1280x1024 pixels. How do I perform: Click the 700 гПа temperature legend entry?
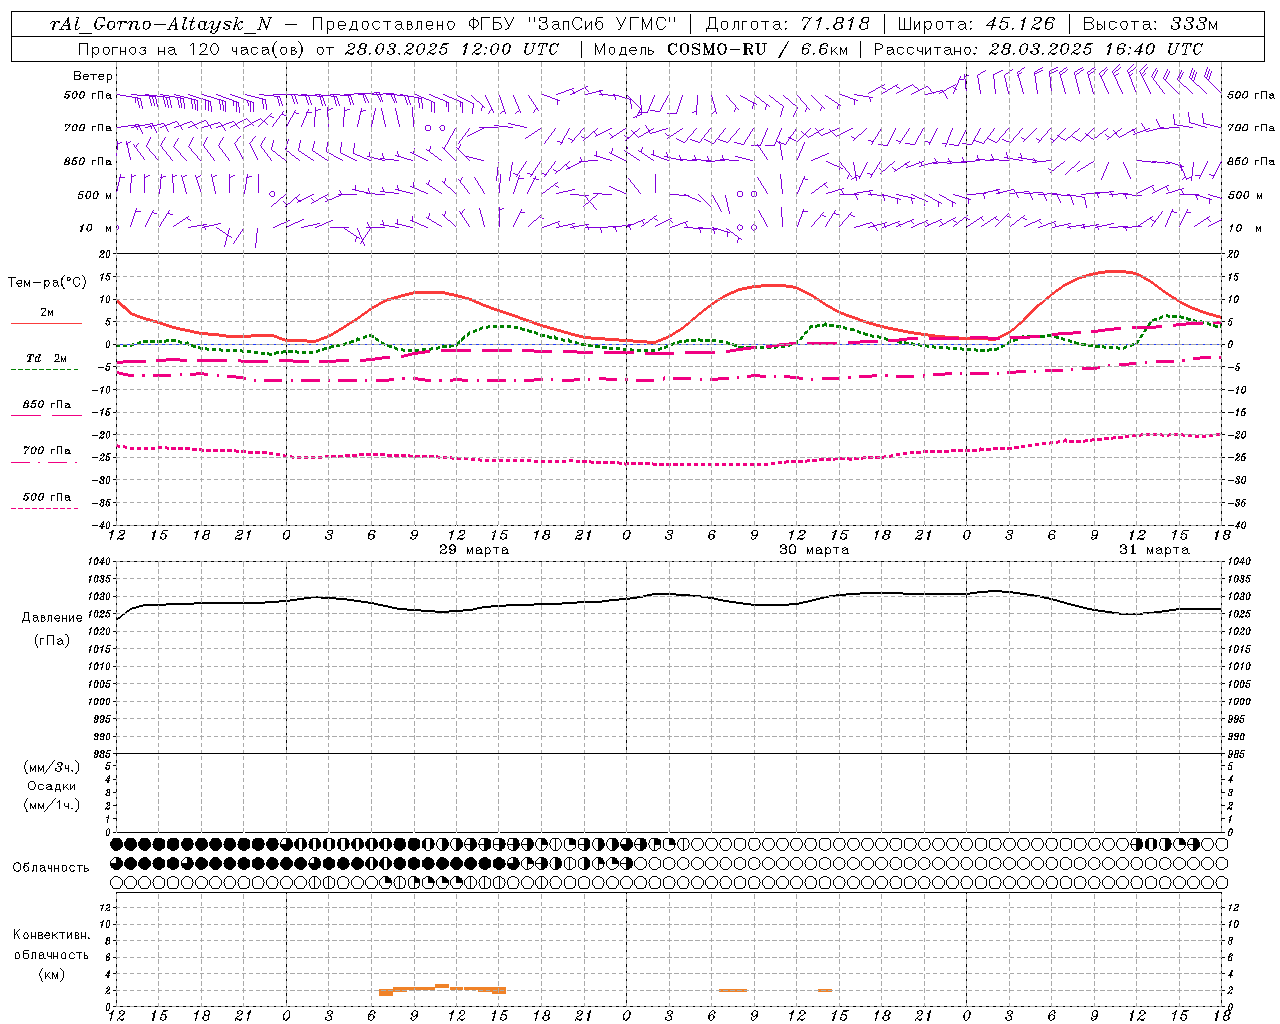coord(46,451)
